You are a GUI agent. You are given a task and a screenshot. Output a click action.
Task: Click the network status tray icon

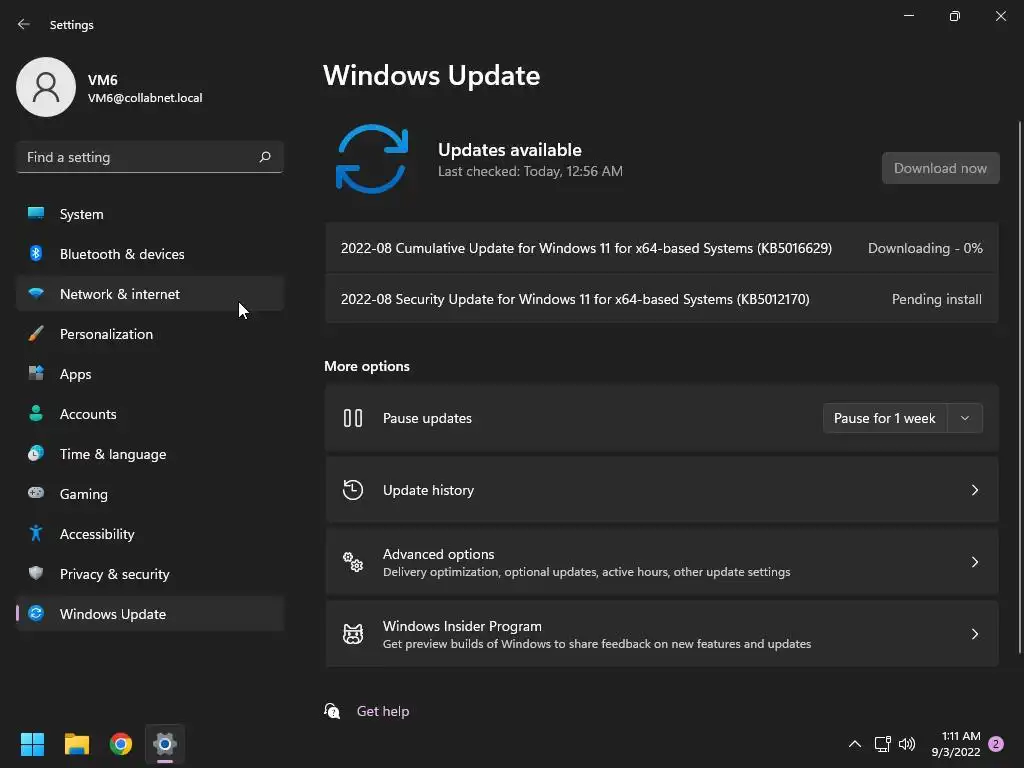tap(882, 744)
